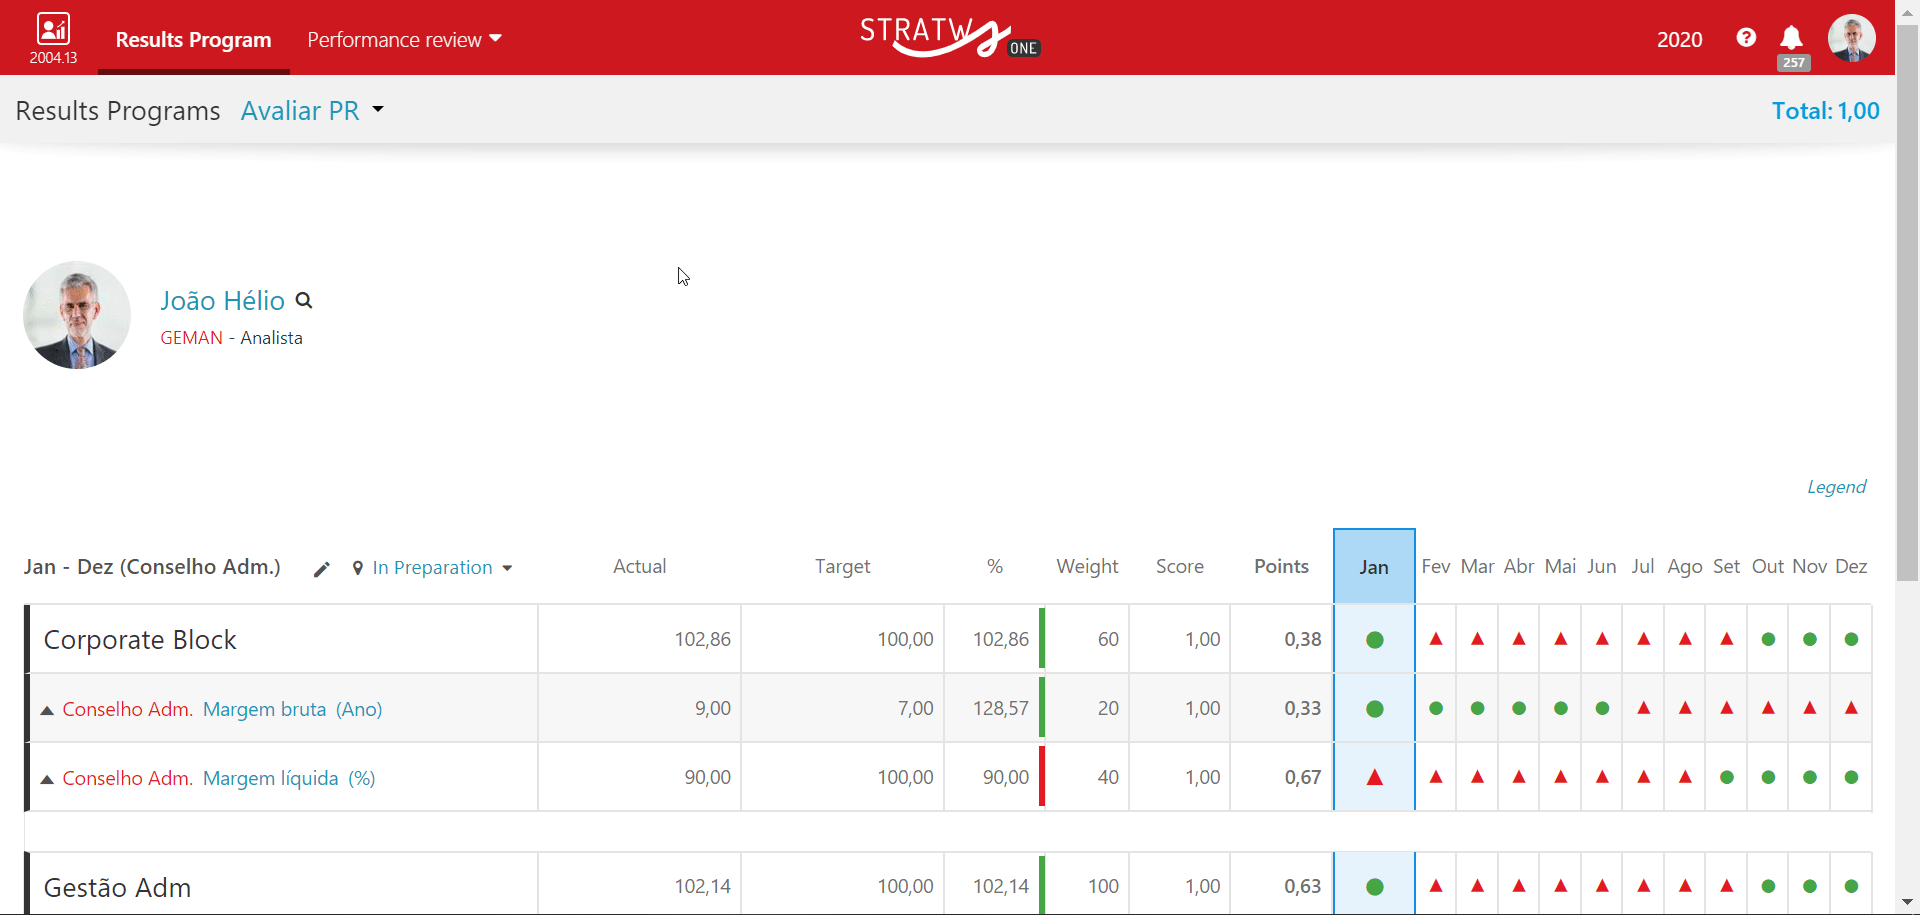Click the pencil edit icon beside Jan - Dez
This screenshot has height=915, width=1920.
point(321,569)
